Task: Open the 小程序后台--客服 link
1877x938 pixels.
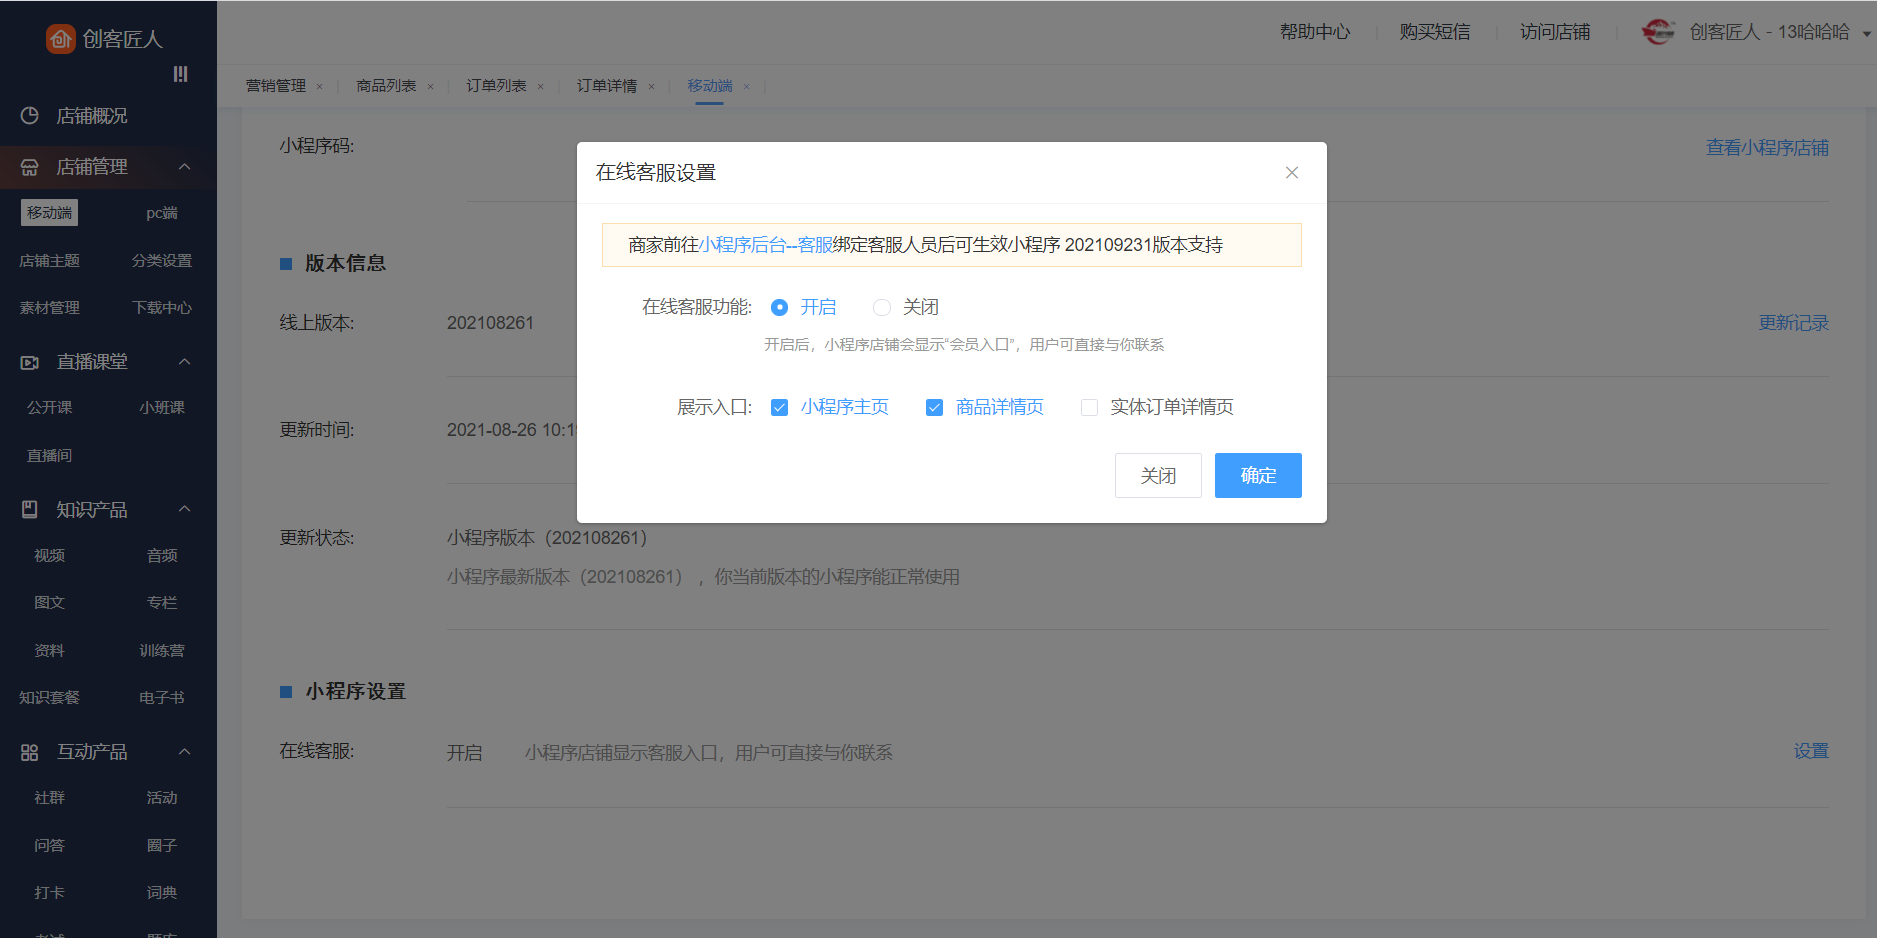Action: point(765,245)
